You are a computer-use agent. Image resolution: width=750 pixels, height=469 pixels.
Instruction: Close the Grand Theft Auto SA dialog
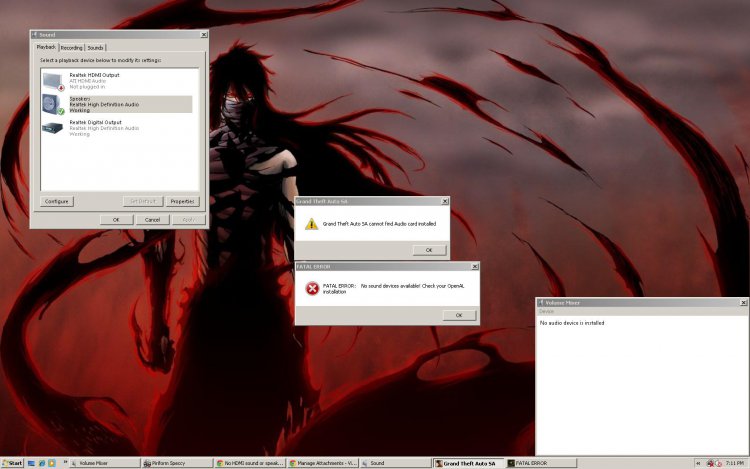coord(445,201)
